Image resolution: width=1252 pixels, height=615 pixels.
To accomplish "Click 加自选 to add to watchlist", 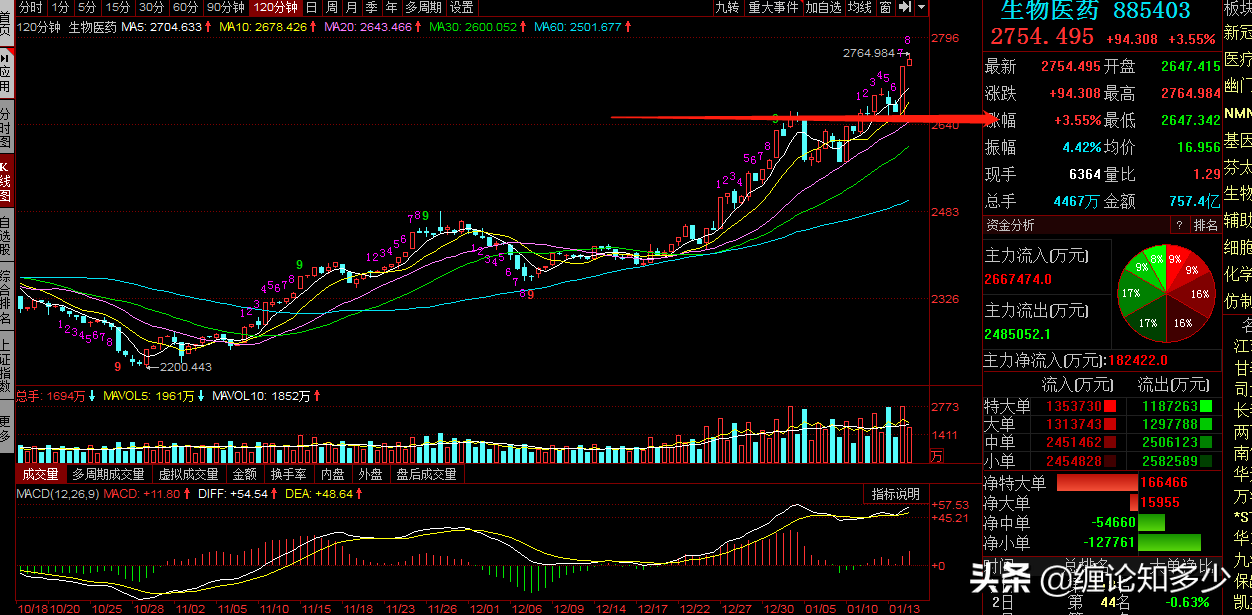I will tap(823, 7).
